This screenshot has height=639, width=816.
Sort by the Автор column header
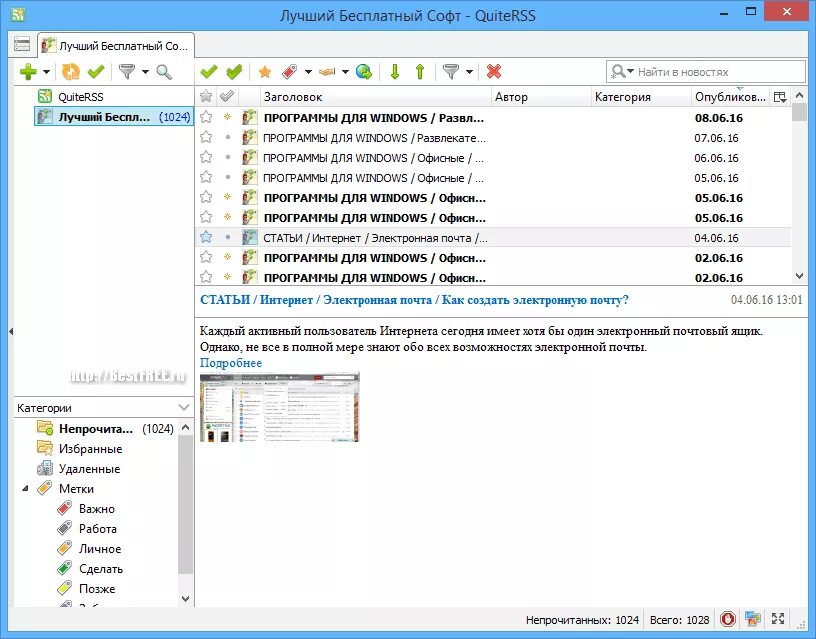click(541, 97)
